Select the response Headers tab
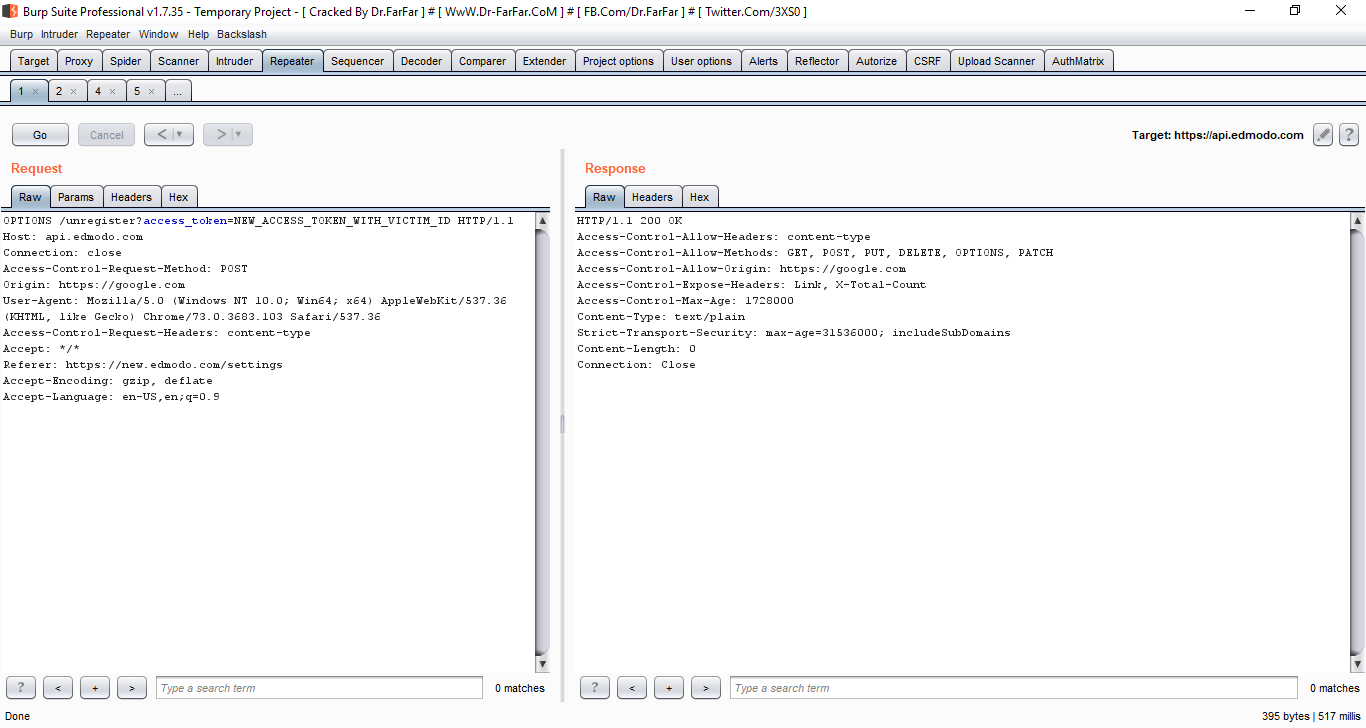The image size is (1366, 728). [652, 197]
